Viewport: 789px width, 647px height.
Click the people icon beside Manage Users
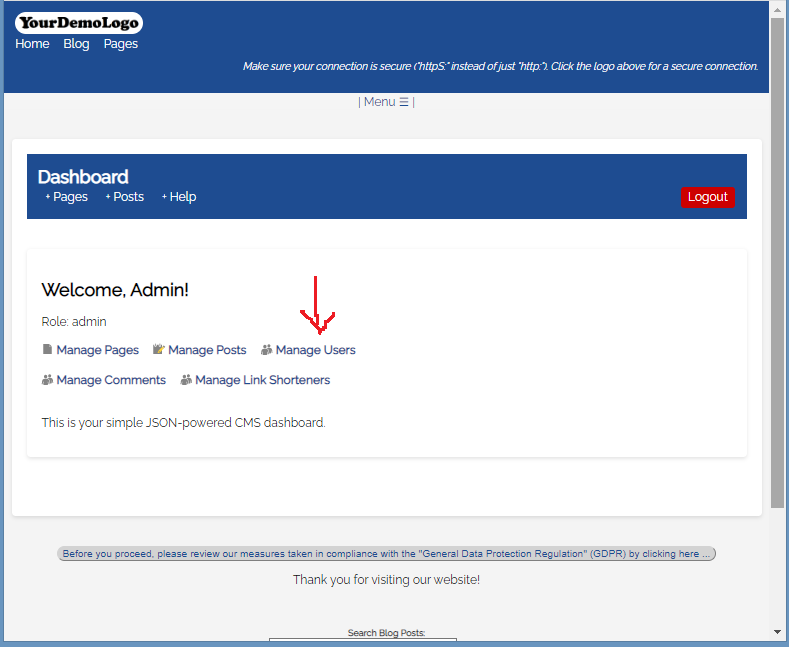(266, 350)
